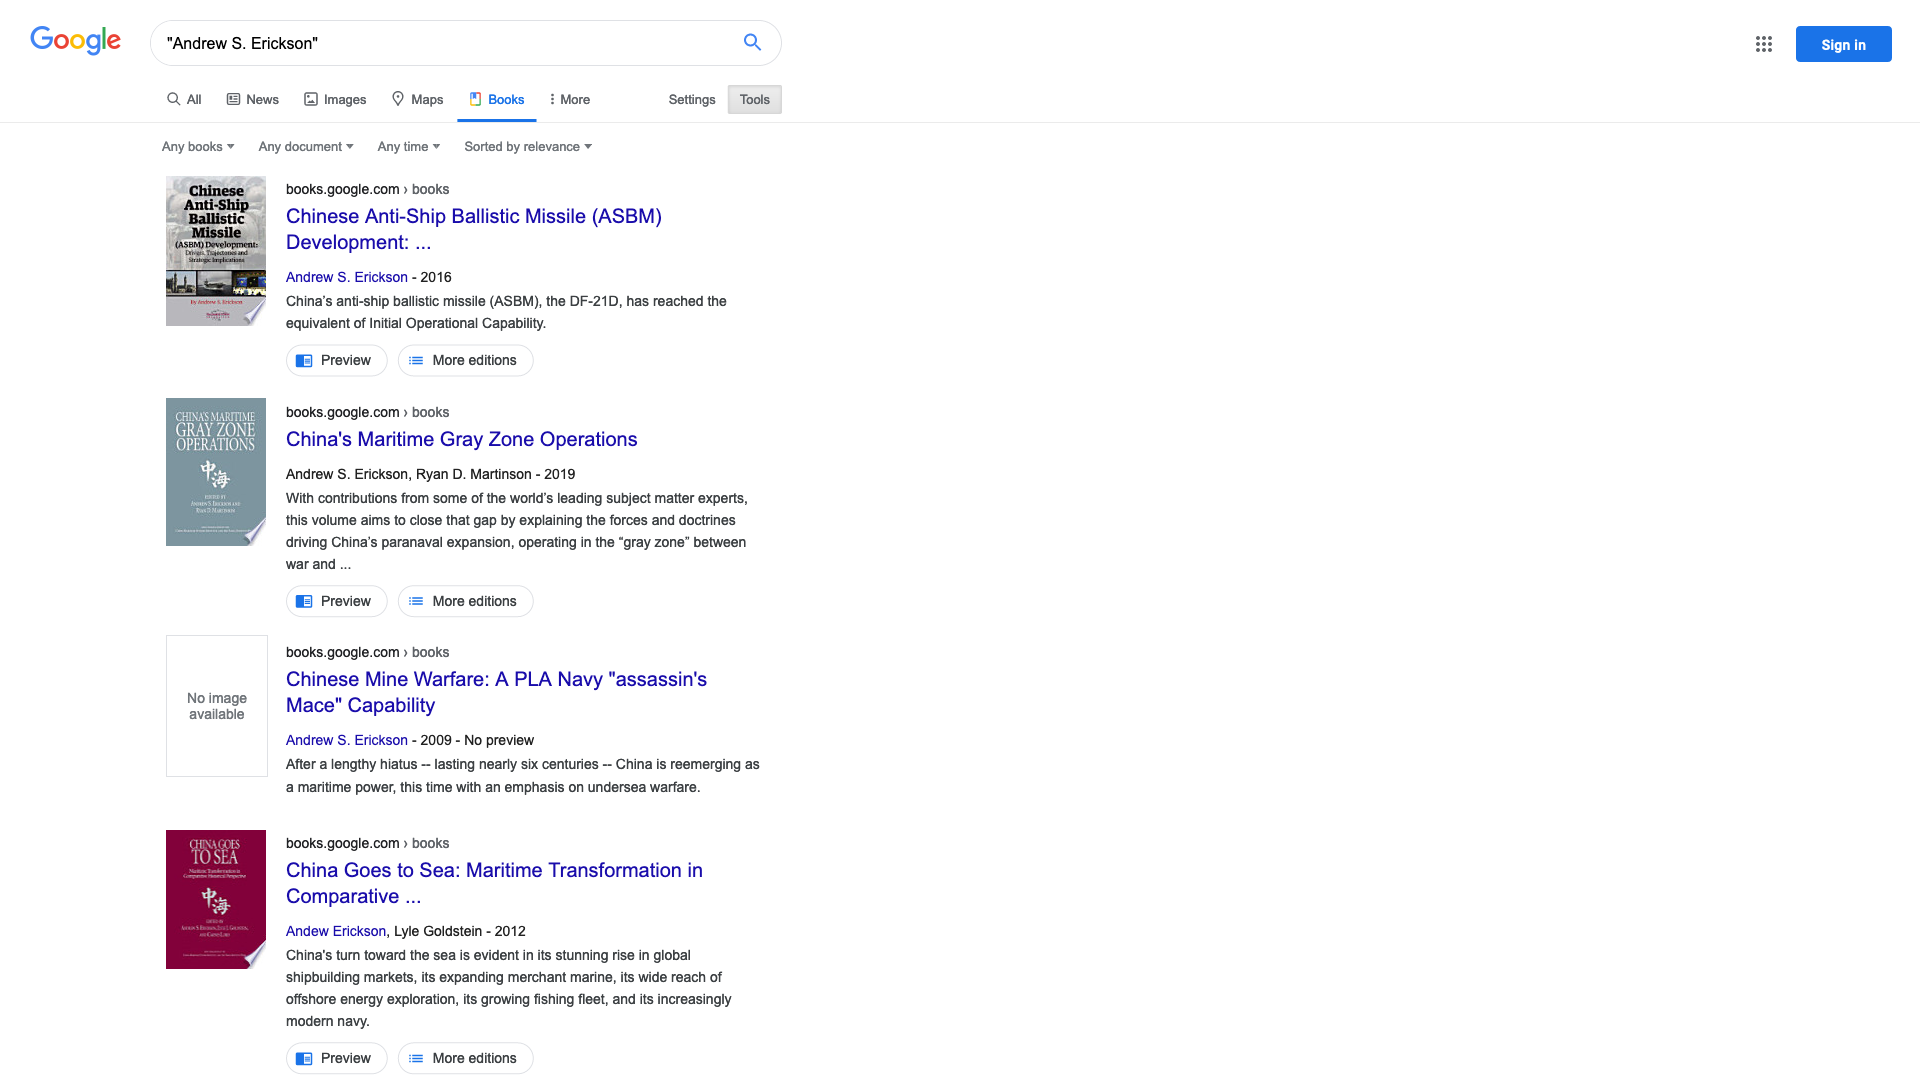This screenshot has height=1080, width=1920.
Task: Switch to the News tab
Action: tap(253, 99)
